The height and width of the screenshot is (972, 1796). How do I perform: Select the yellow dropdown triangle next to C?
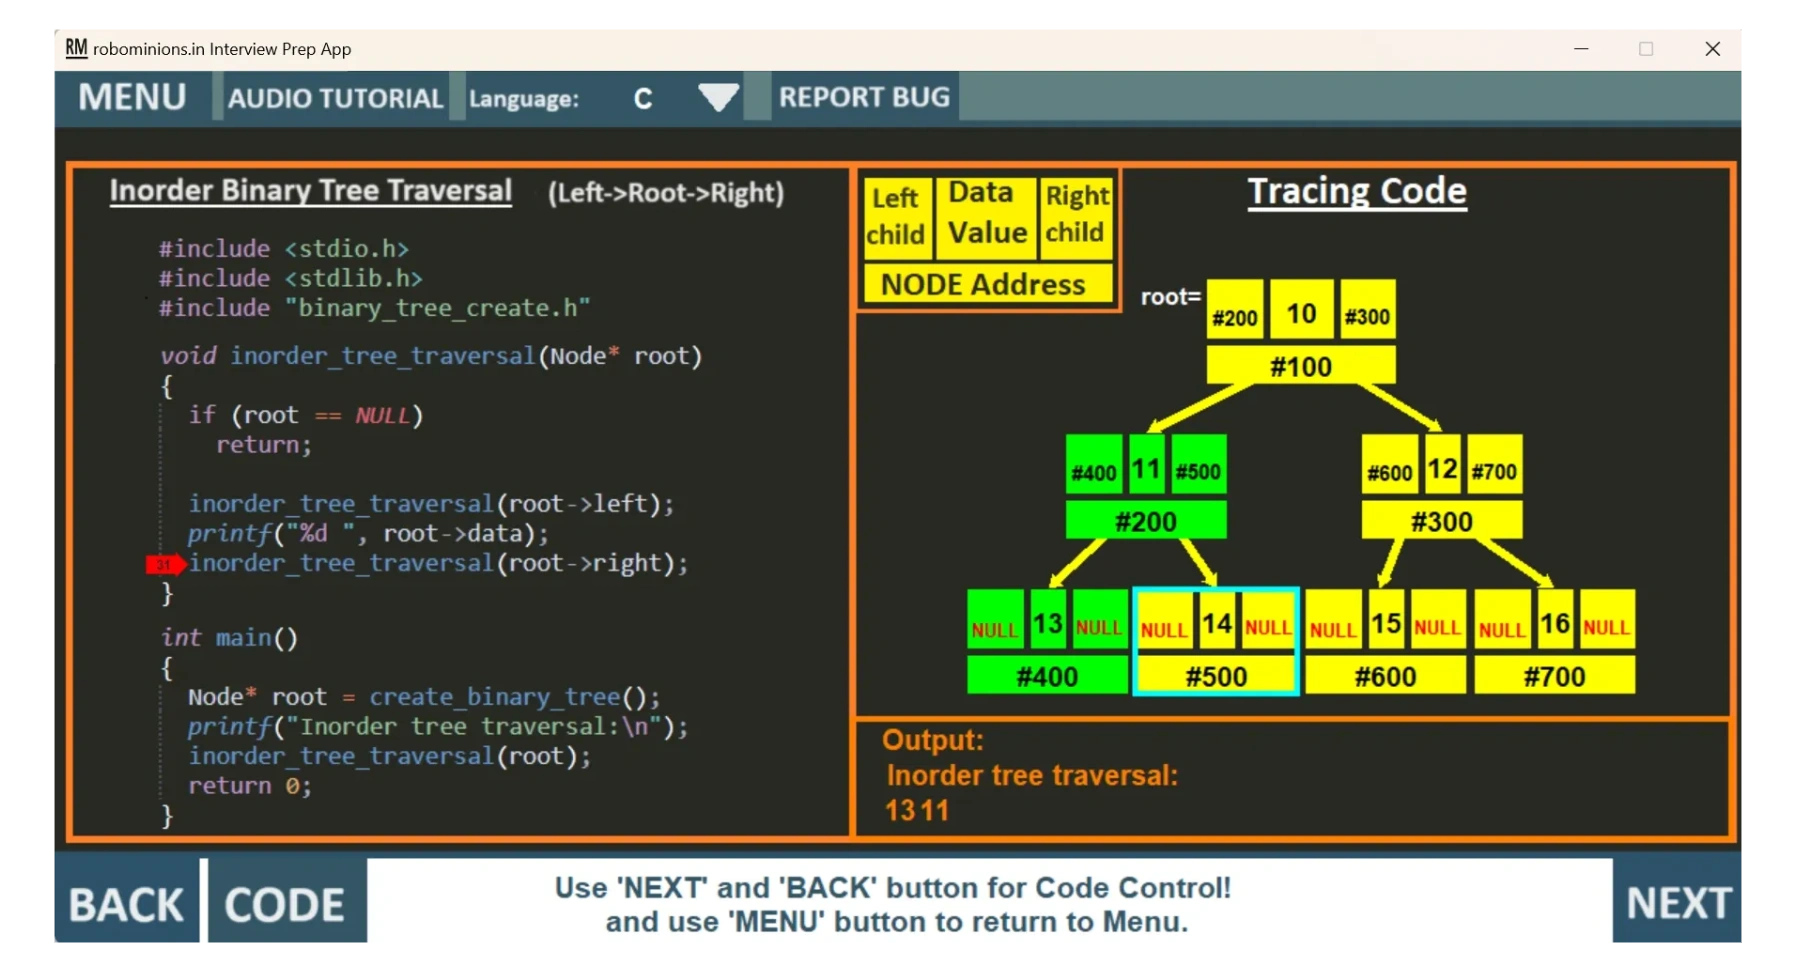[716, 97]
